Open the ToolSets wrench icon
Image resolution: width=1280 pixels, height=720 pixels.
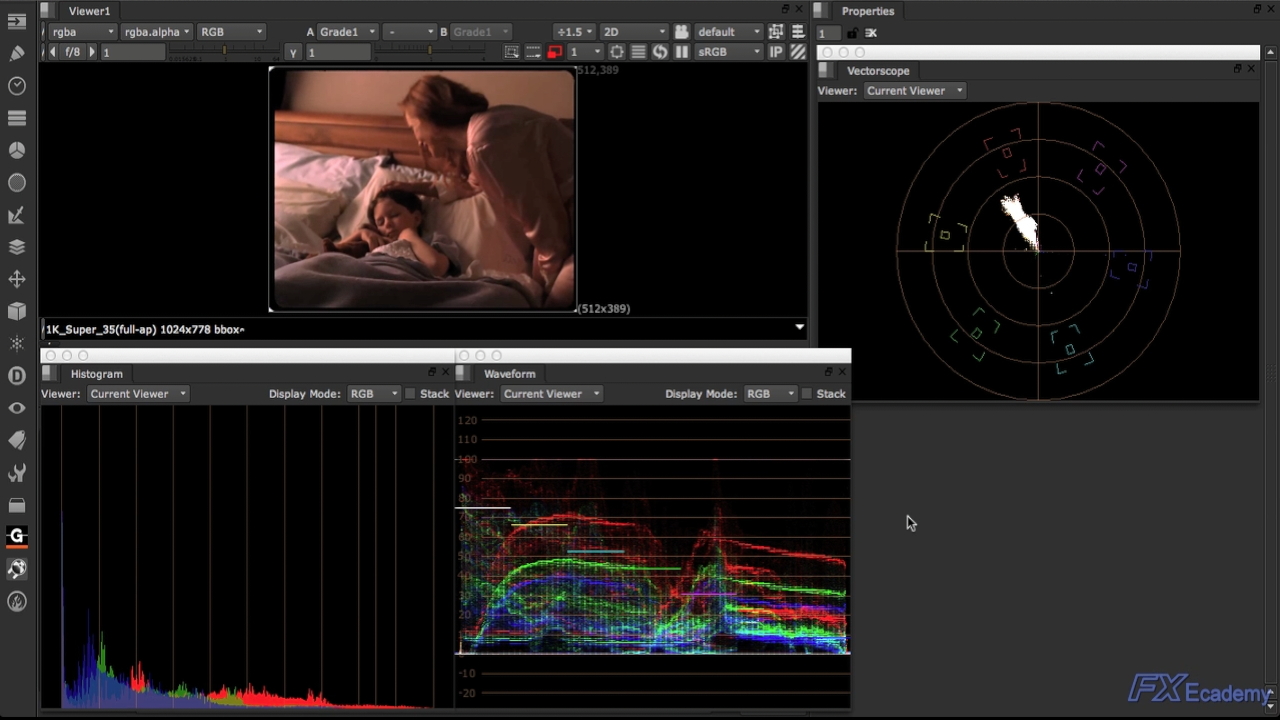click(x=17, y=472)
